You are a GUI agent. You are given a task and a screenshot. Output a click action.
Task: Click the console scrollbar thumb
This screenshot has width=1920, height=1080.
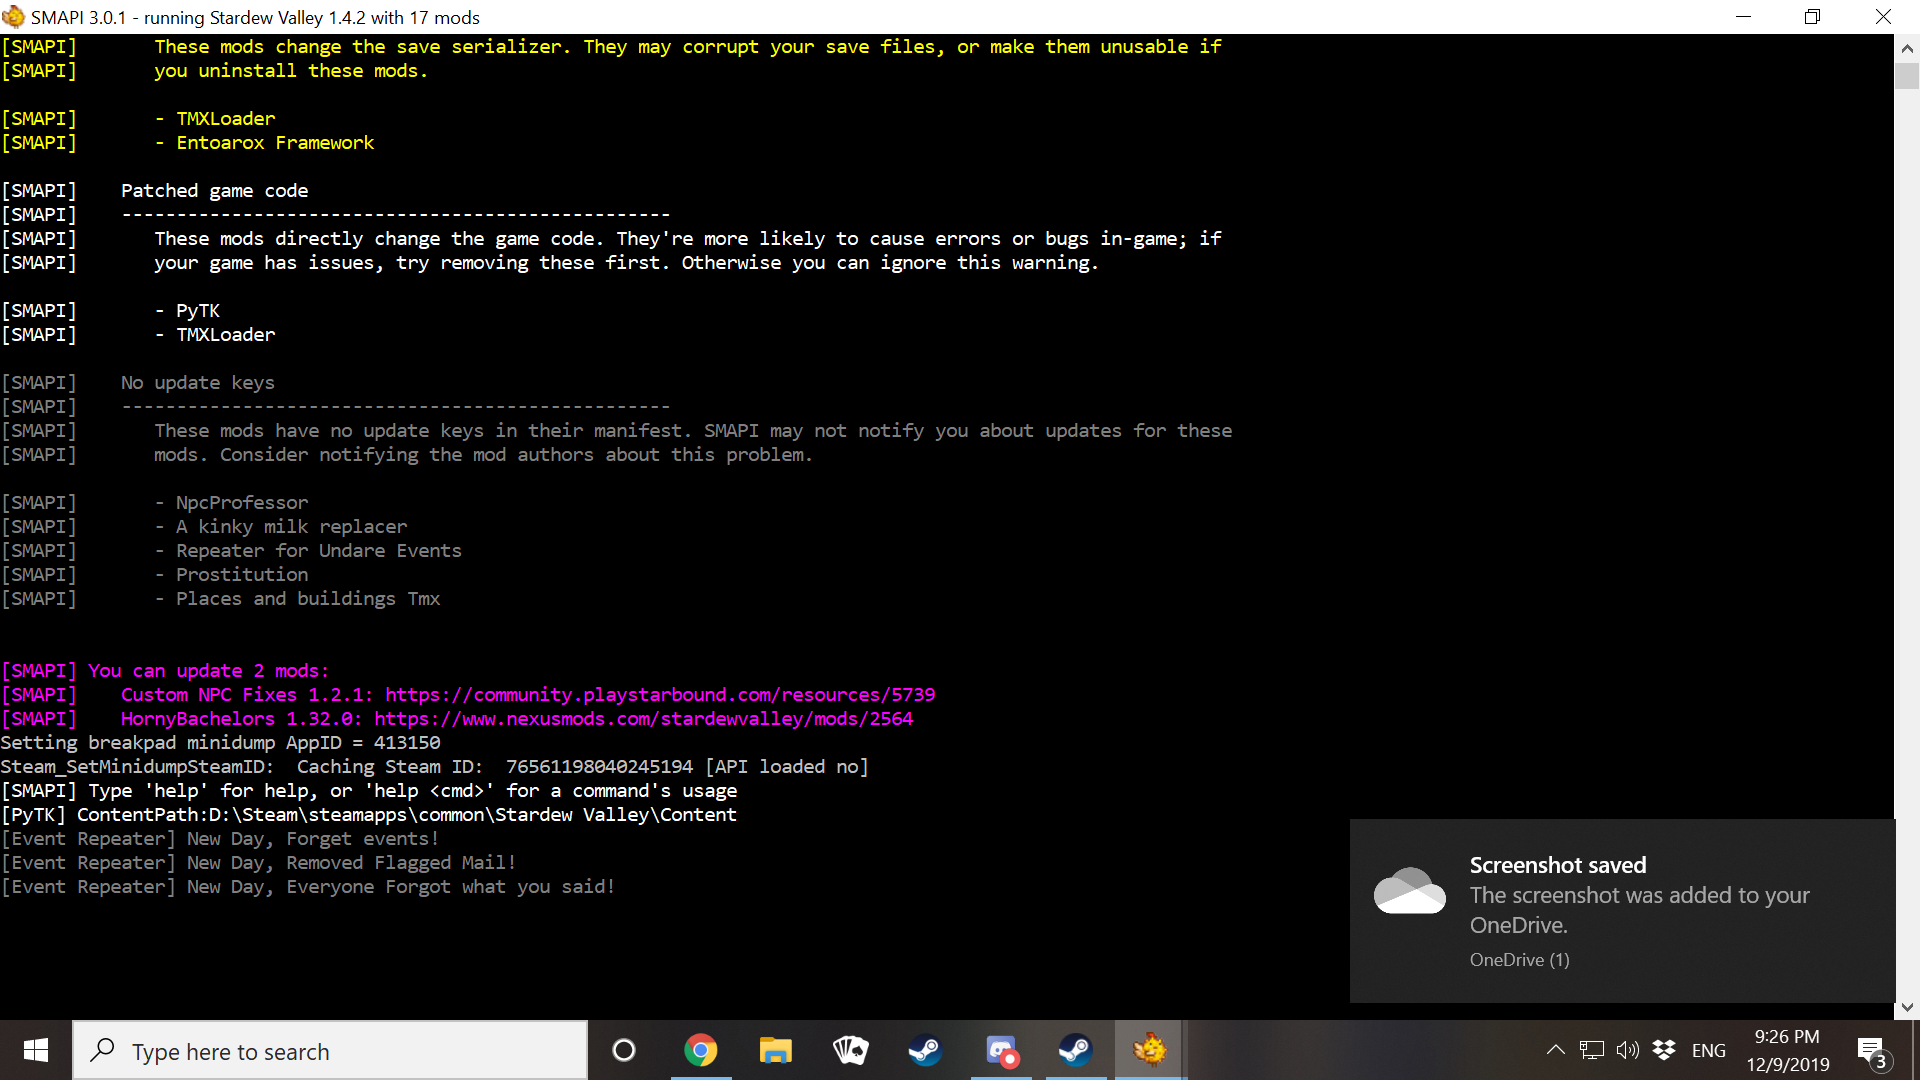click(x=1907, y=77)
